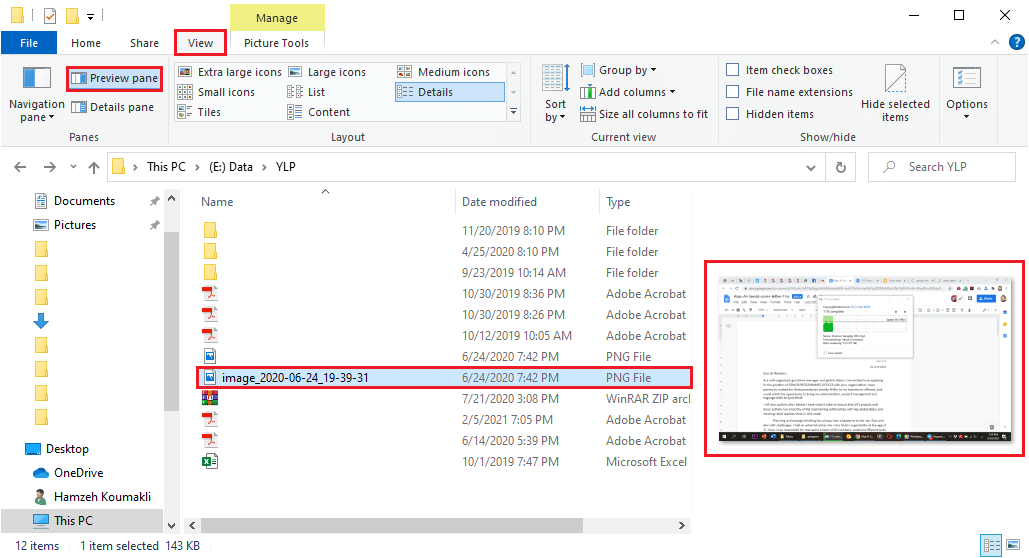Toggle Hidden items checkbox
1029x558 pixels.
pos(733,114)
